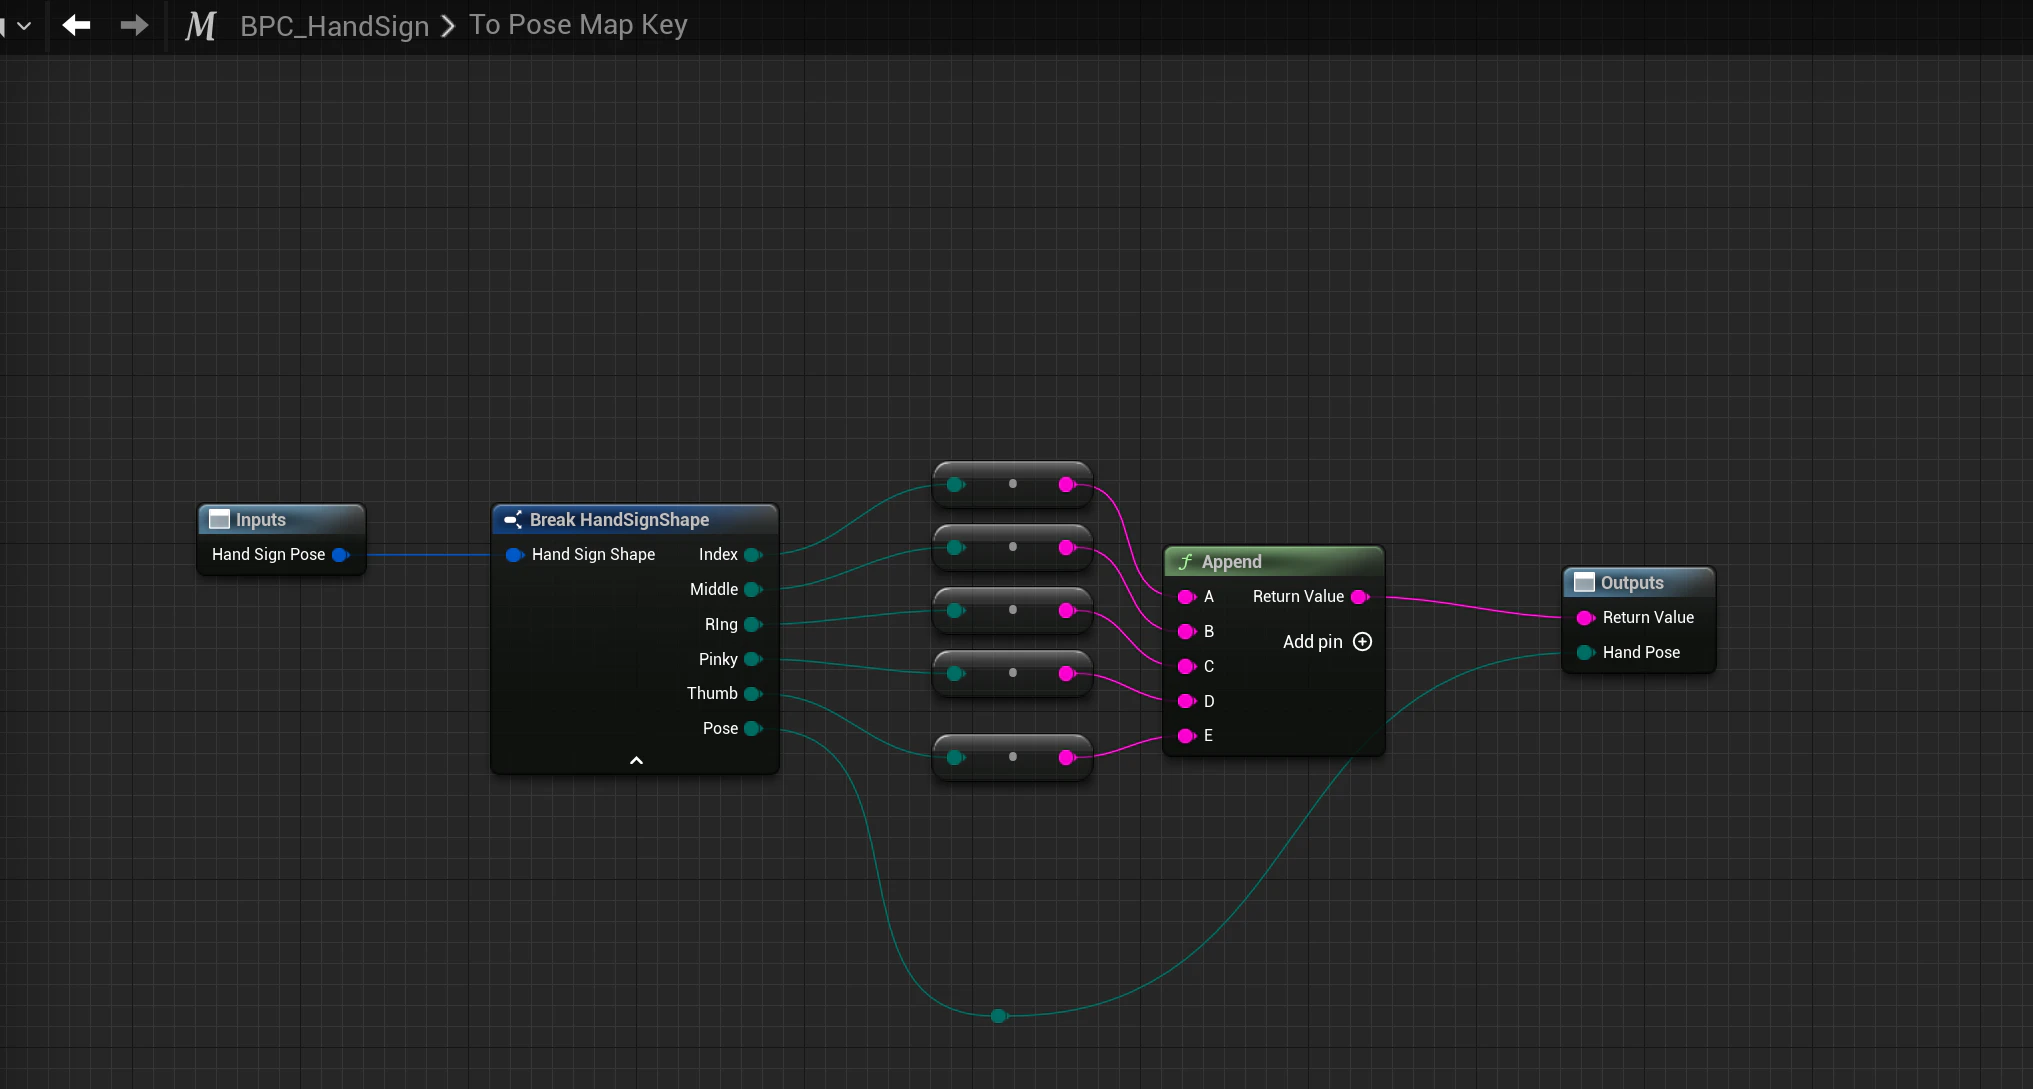The image size is (2033, 1089).
Task: Click the Thumb output pin
Action: point(753,694)
